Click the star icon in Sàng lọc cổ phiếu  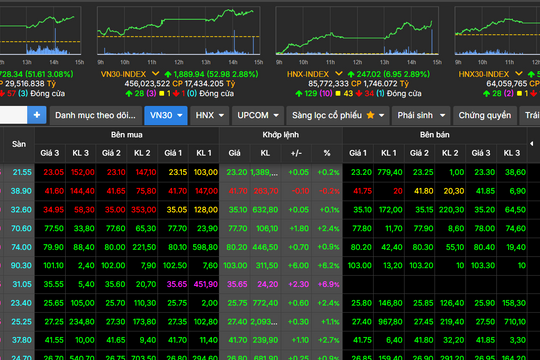[371, 115]
